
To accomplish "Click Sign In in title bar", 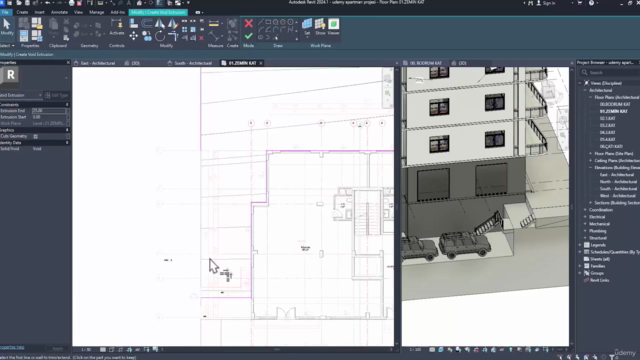I will click(545, 3).
